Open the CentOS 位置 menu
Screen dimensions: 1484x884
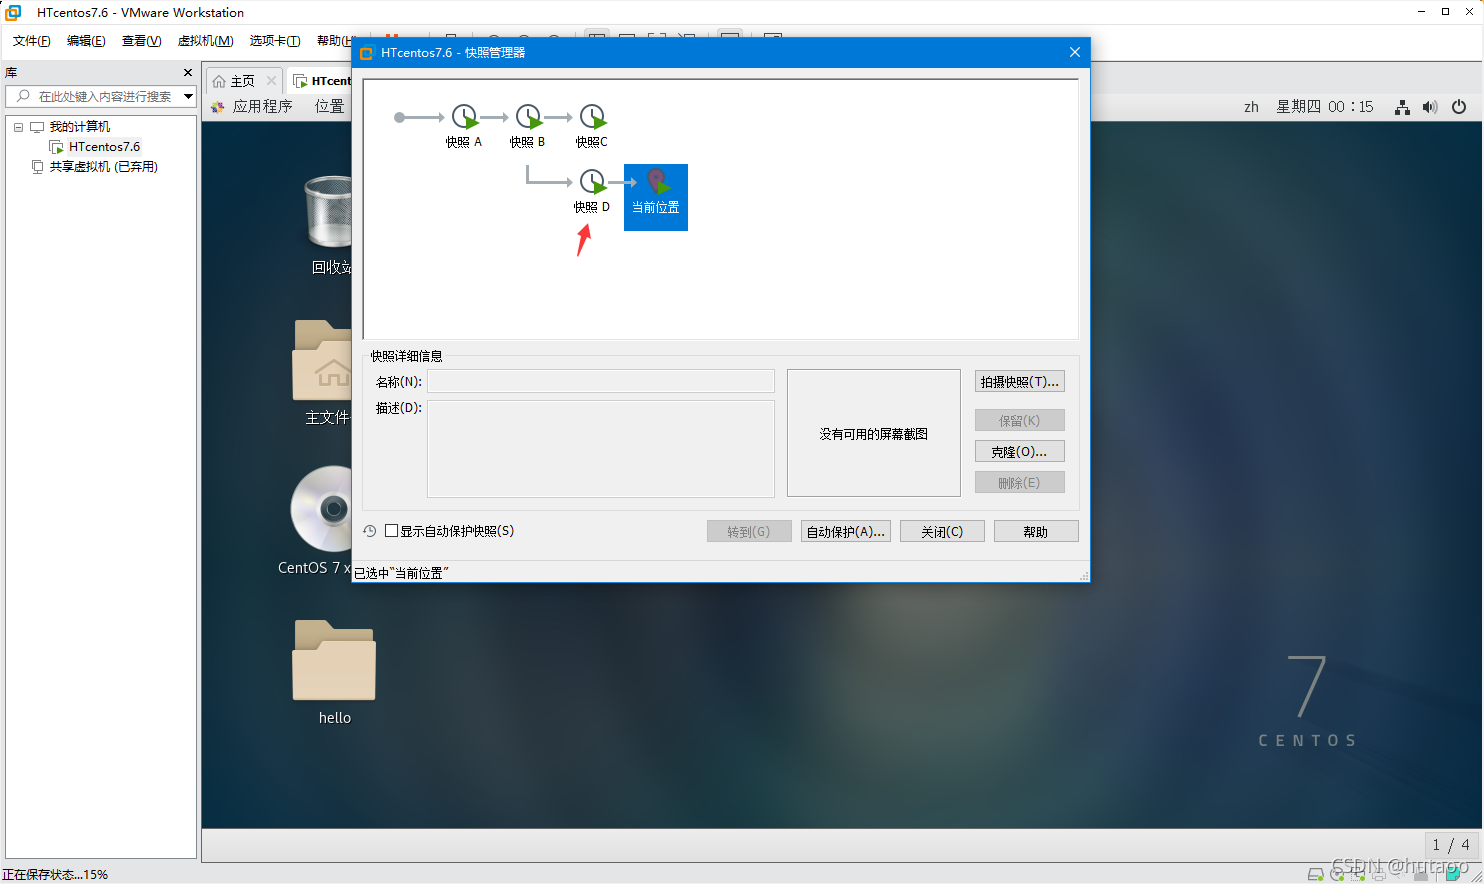pyautogui.click(x=329, y=106)
